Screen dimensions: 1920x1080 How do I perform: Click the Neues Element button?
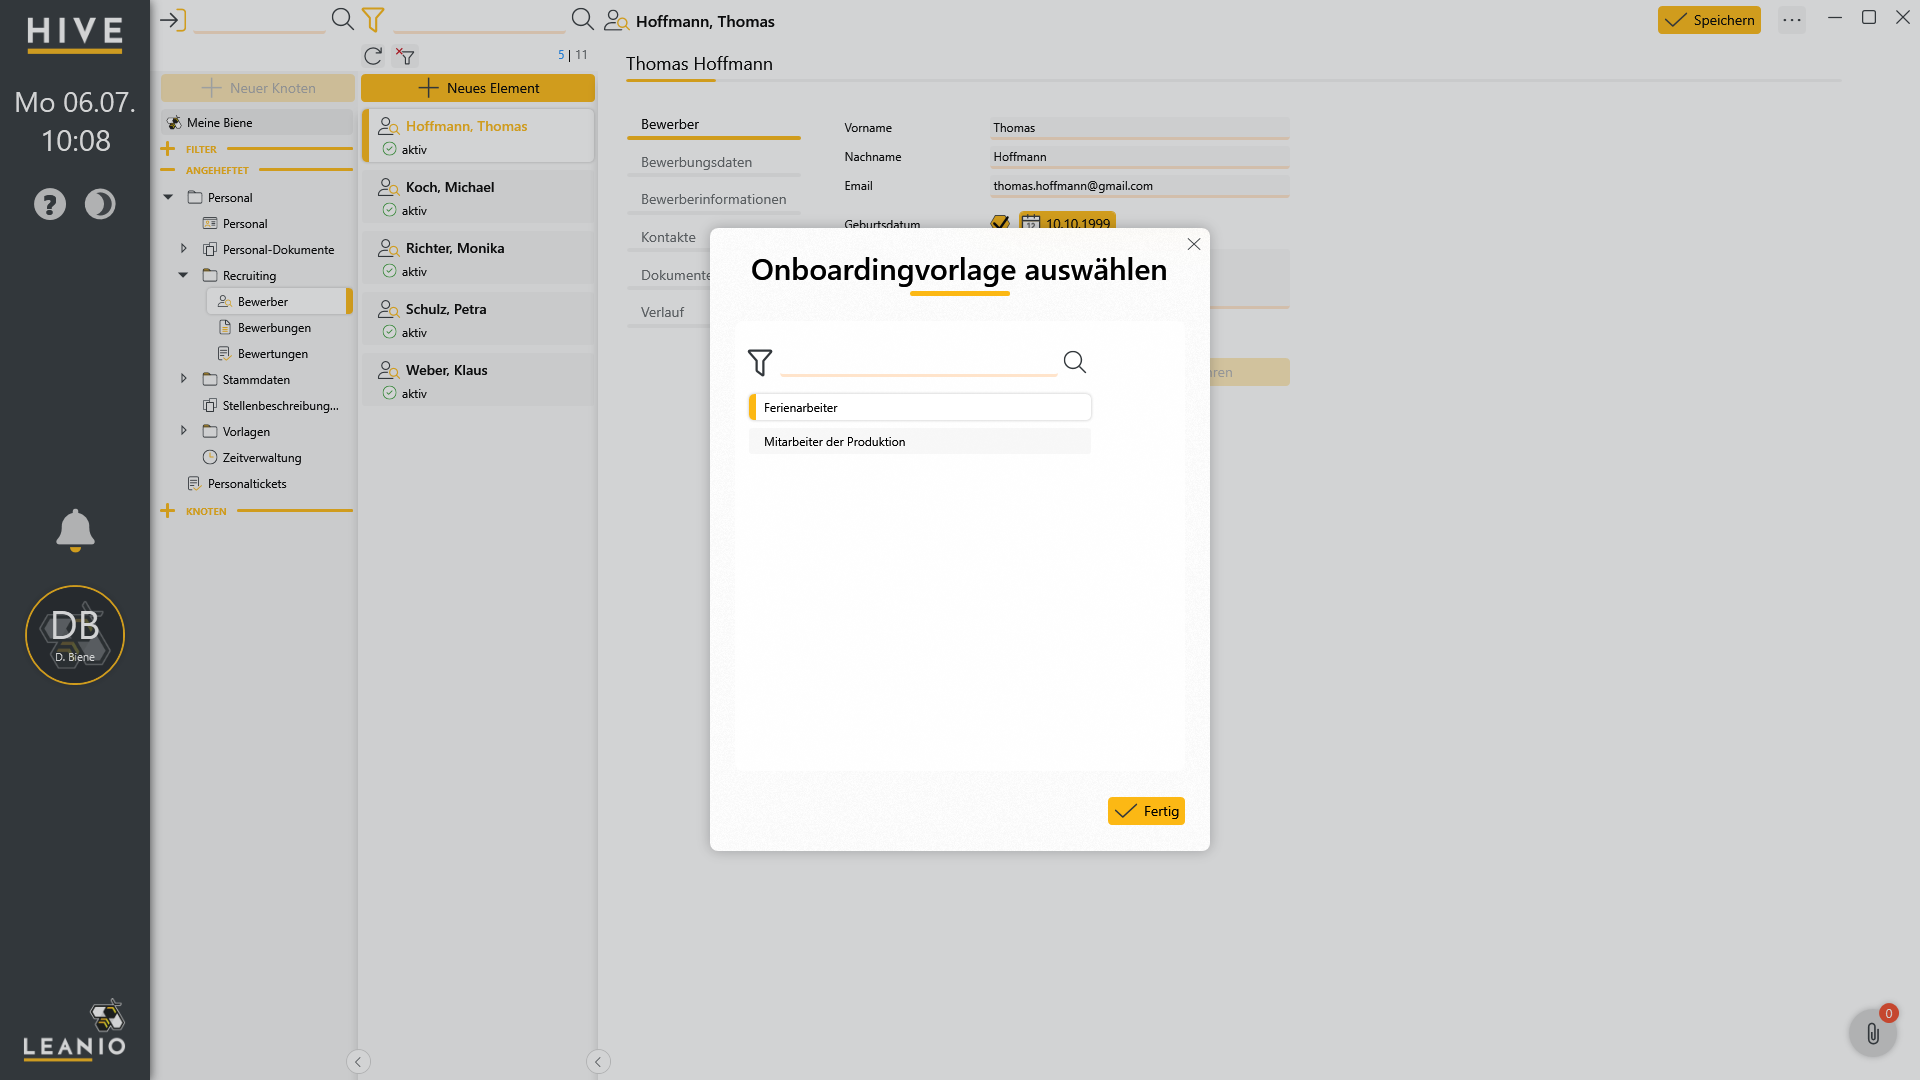coord(478,88)
